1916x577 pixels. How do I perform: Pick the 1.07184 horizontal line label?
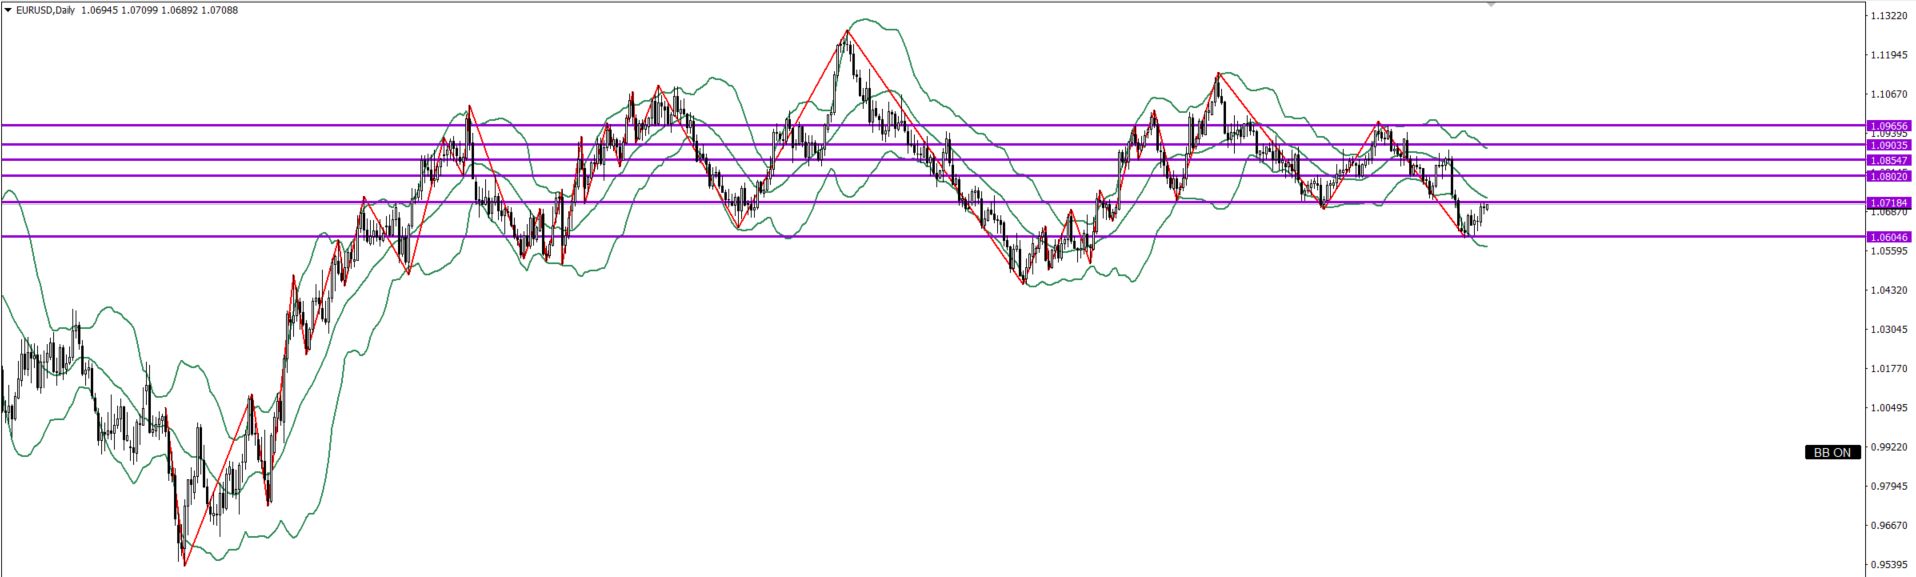coord(1889,203)
